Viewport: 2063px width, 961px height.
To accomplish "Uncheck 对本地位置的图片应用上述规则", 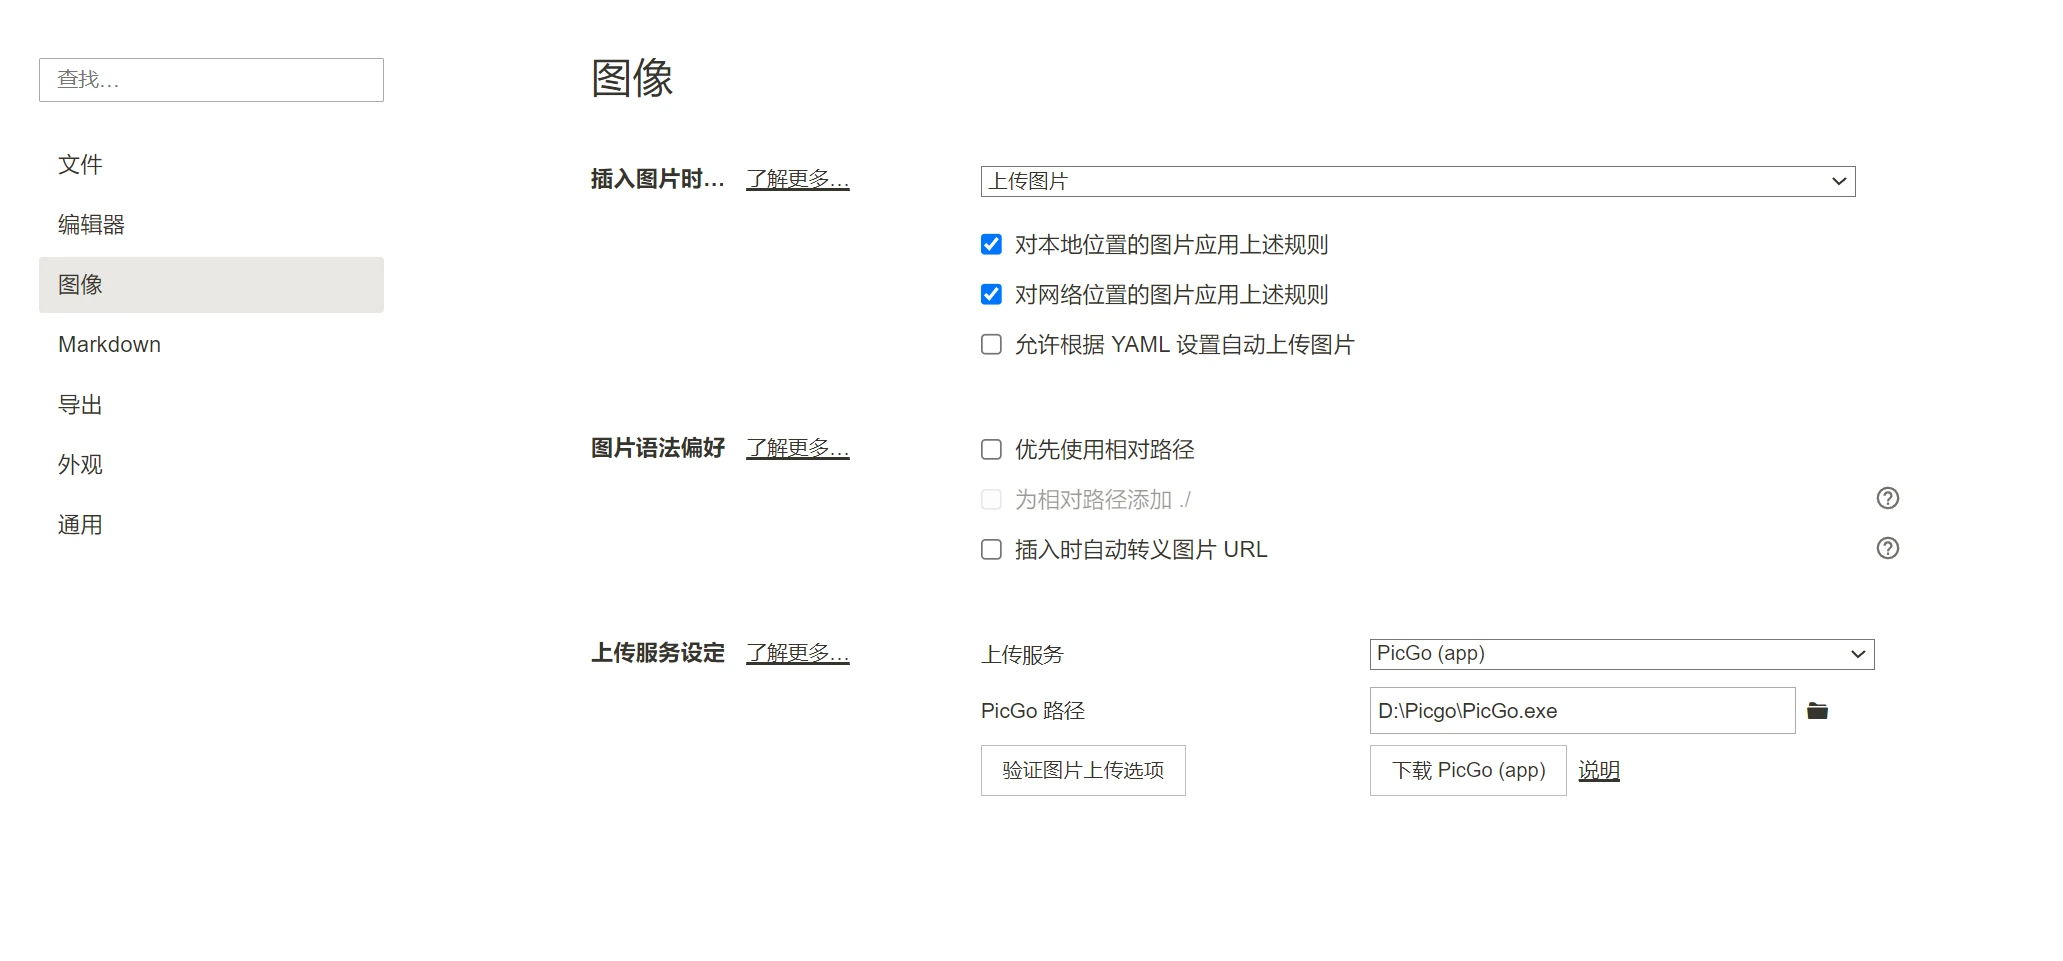I will [x=991, y=245].
